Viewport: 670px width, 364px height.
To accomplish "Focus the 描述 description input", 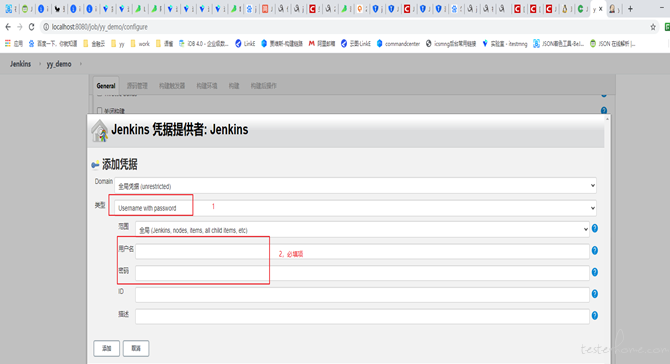I will point(362,317).
